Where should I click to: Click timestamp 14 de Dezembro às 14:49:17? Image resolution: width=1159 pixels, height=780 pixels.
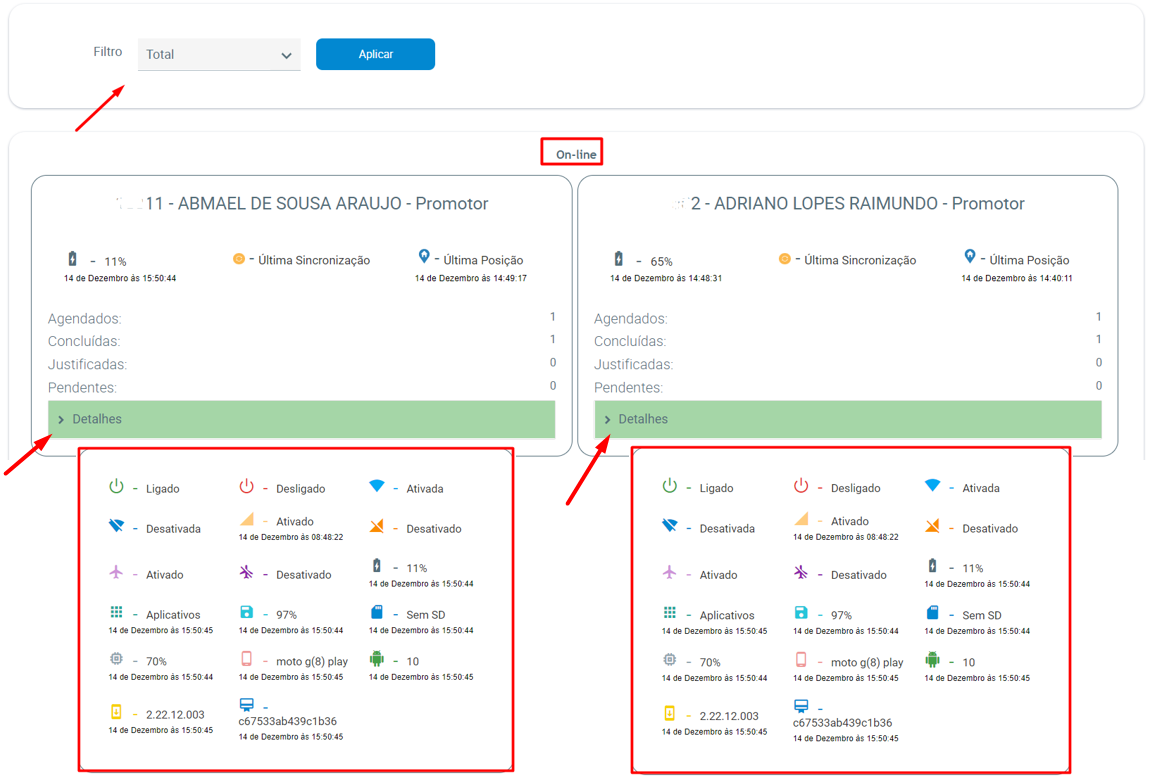pos(471,279)
